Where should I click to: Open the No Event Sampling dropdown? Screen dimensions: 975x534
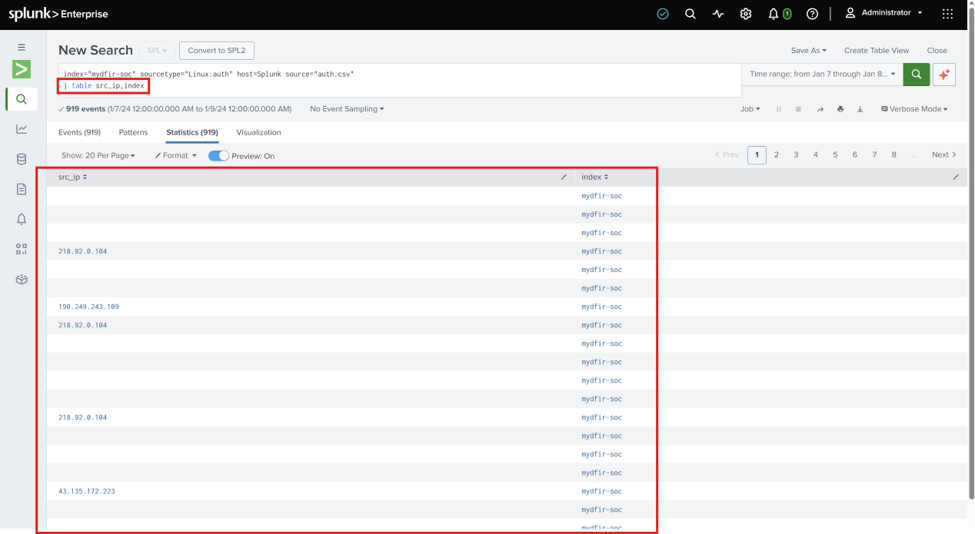coord(346,109)
